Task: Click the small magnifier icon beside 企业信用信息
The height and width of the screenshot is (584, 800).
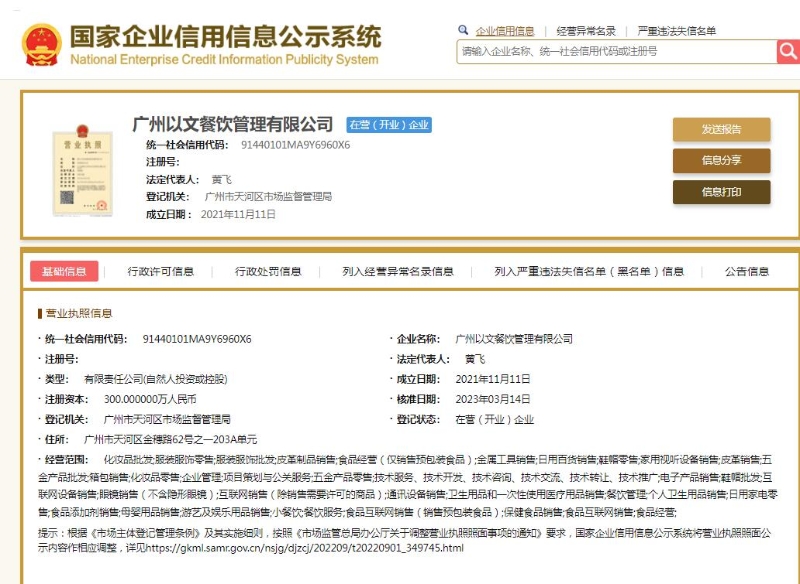Action: pos(462,31)
